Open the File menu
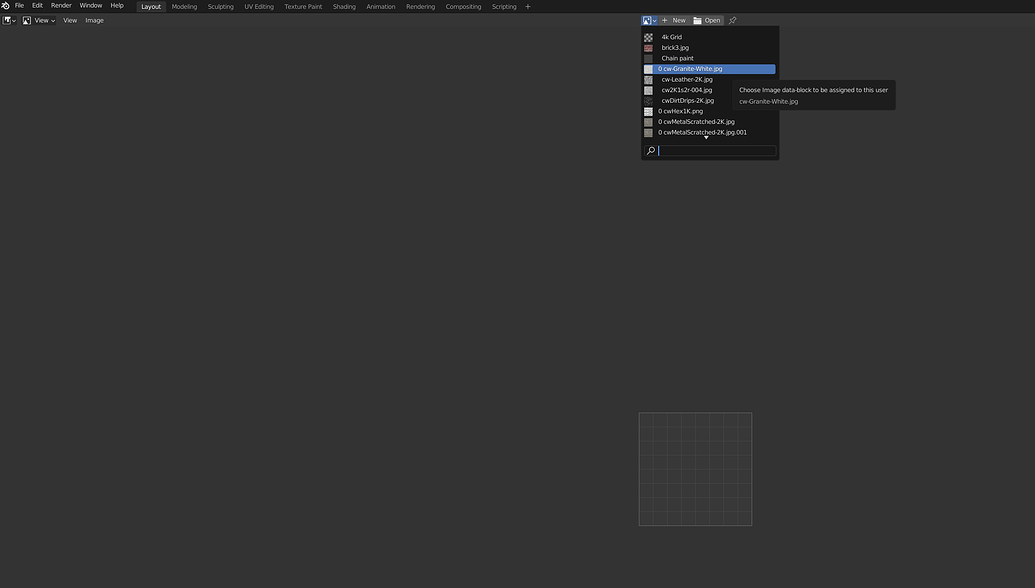Screen dimensions: 1035x588 click(19, 5)
